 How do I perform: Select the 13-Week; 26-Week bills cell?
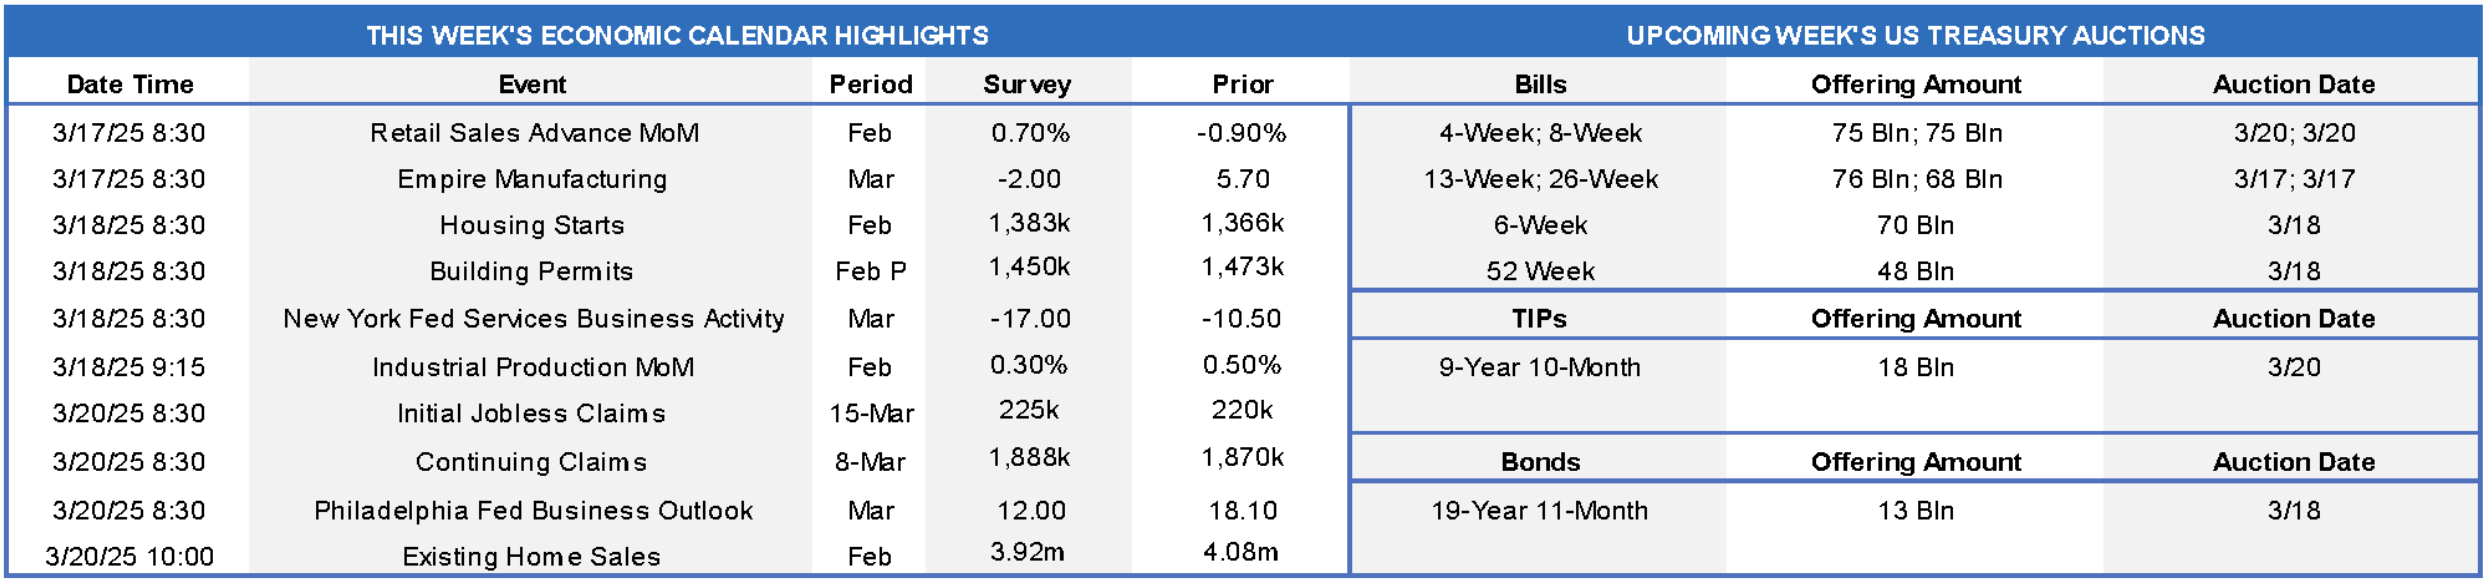point(1540,179)
